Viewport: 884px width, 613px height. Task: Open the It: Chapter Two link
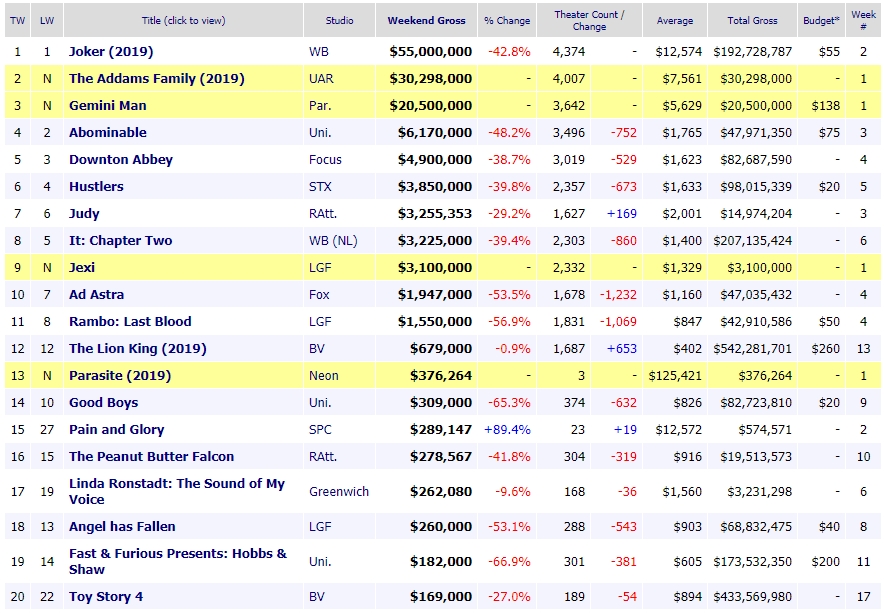click(x=121, y=241)
